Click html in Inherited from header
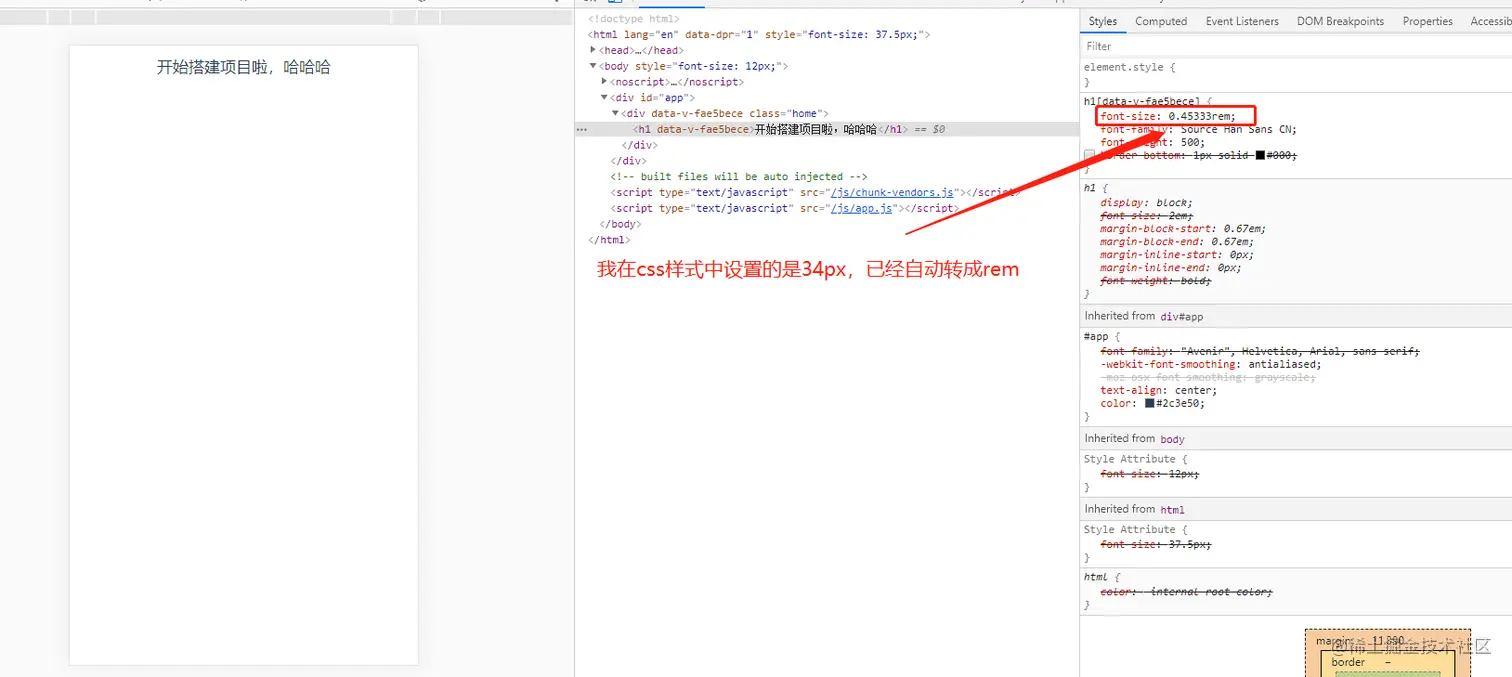1512x677 pixels. point(1172,510)
